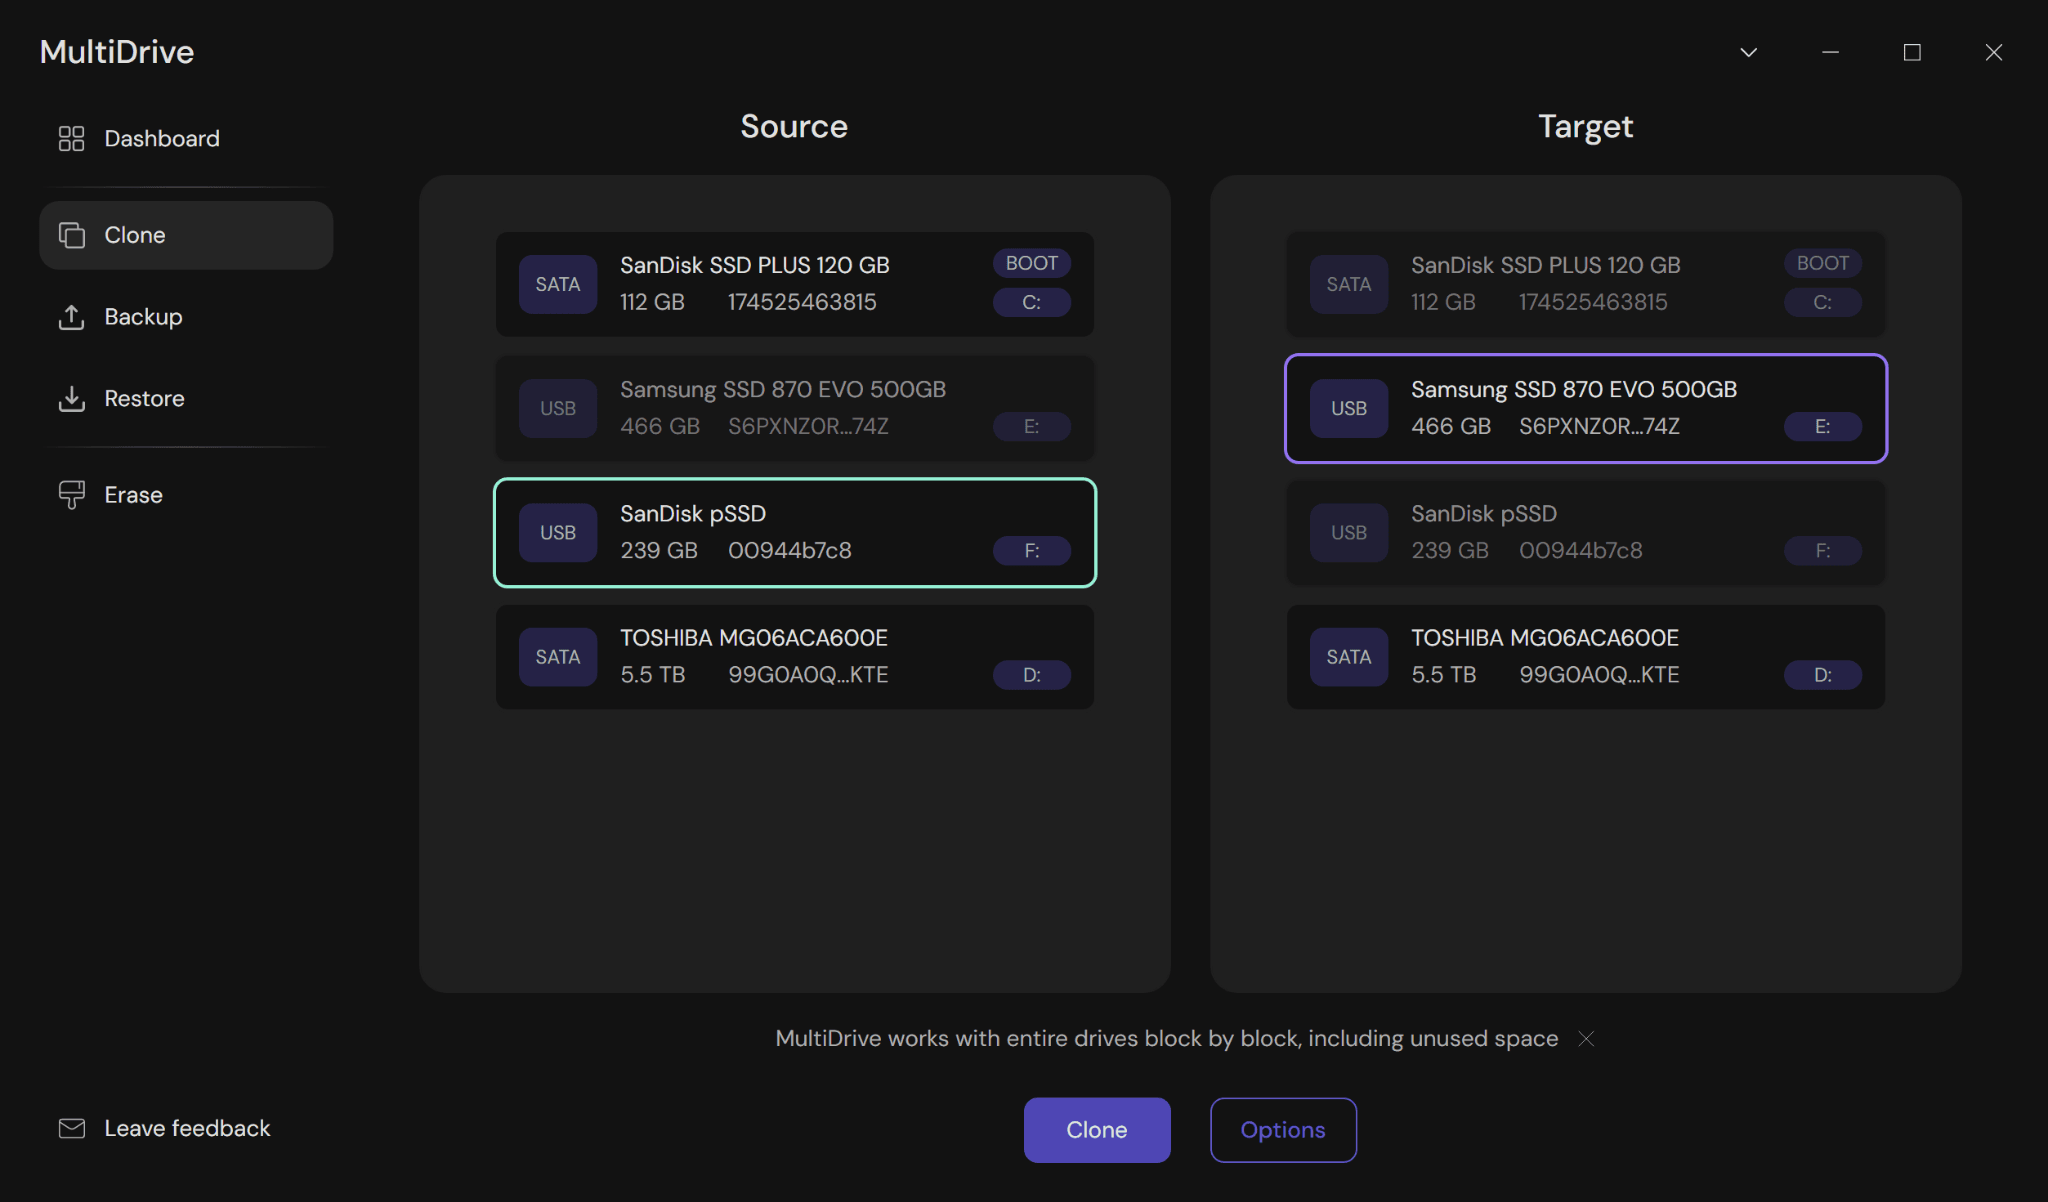Open the Dashboard page
The height and width of the screenshot is (1202, 2048).
[x=186, y=138]
